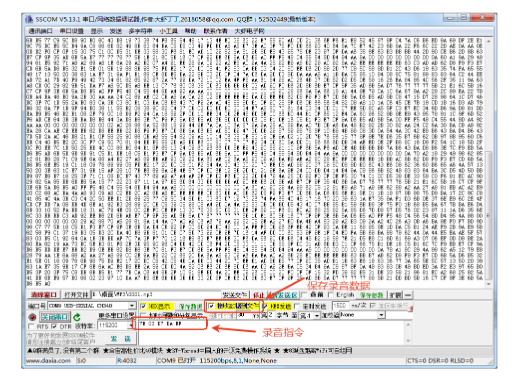The height and width of the screenshot is (376, 513).
Task: Collapse panel with the dash button
Action: pos(408,295)
